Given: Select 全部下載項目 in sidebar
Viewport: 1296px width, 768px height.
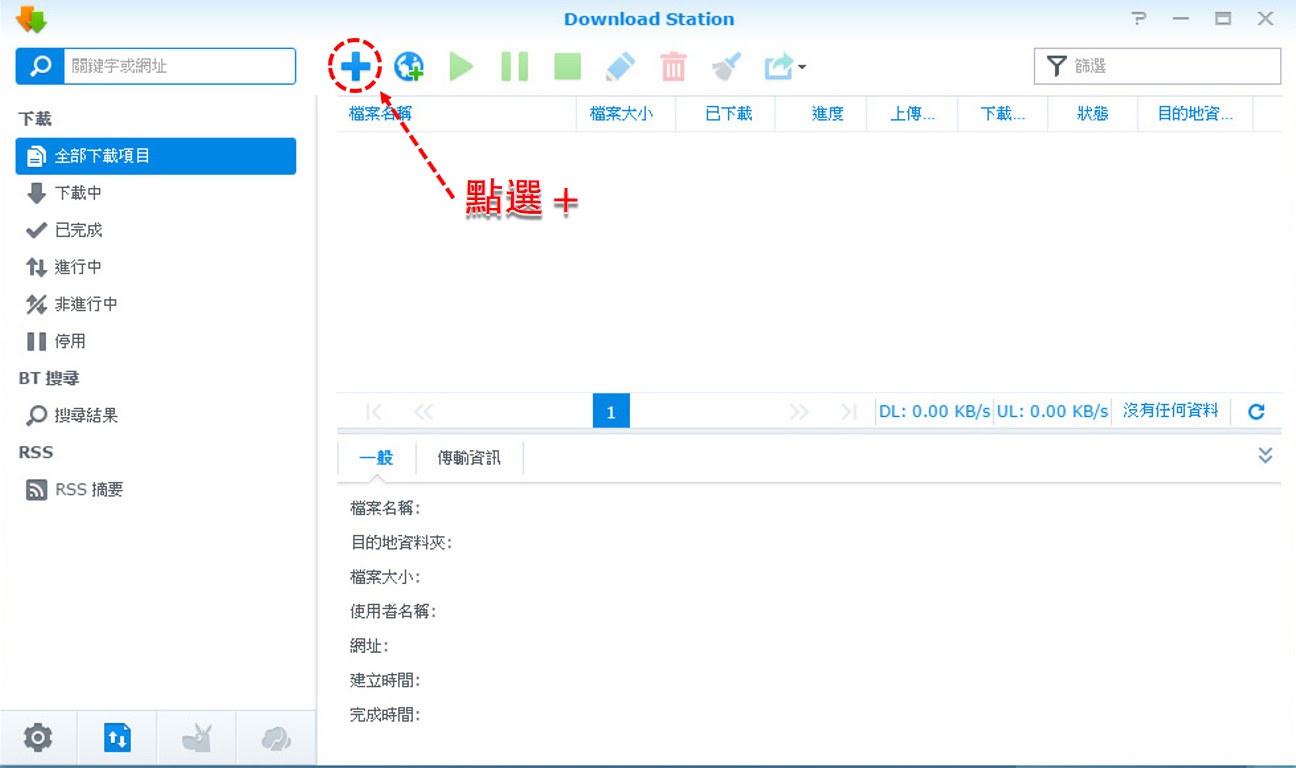Looking at the screenshot, I should click(156, 156).
